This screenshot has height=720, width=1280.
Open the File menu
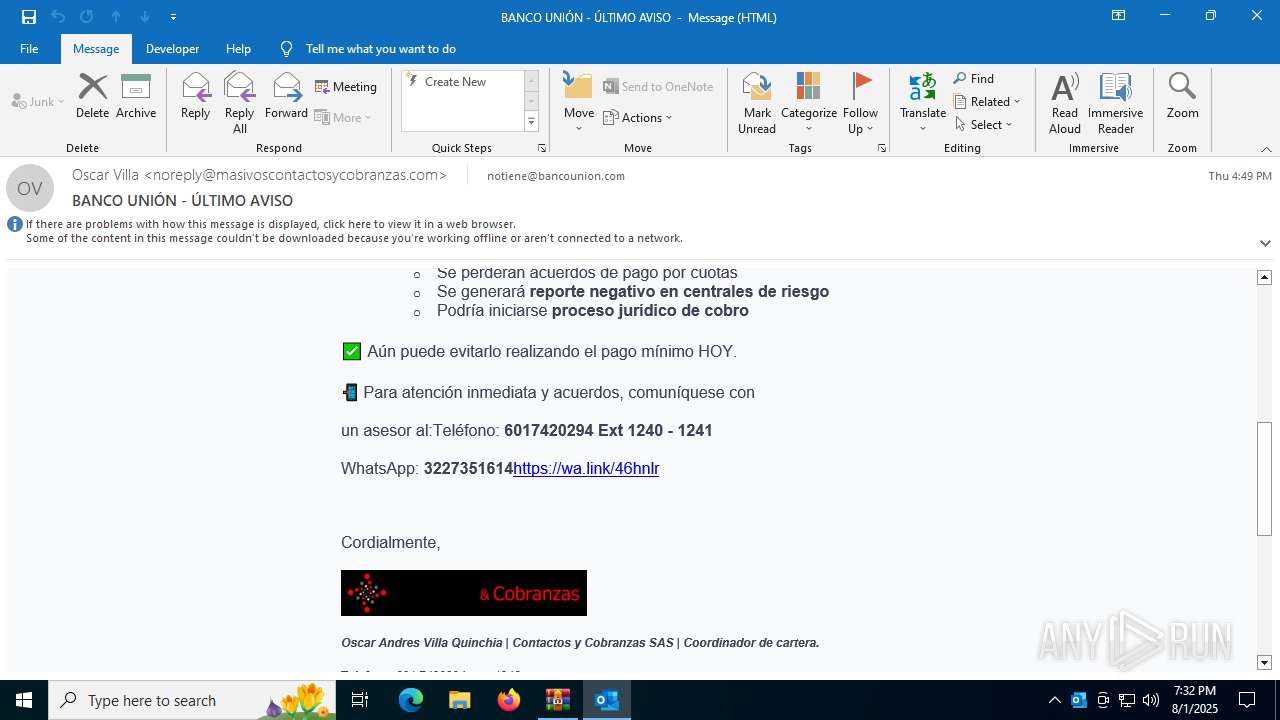29,49
